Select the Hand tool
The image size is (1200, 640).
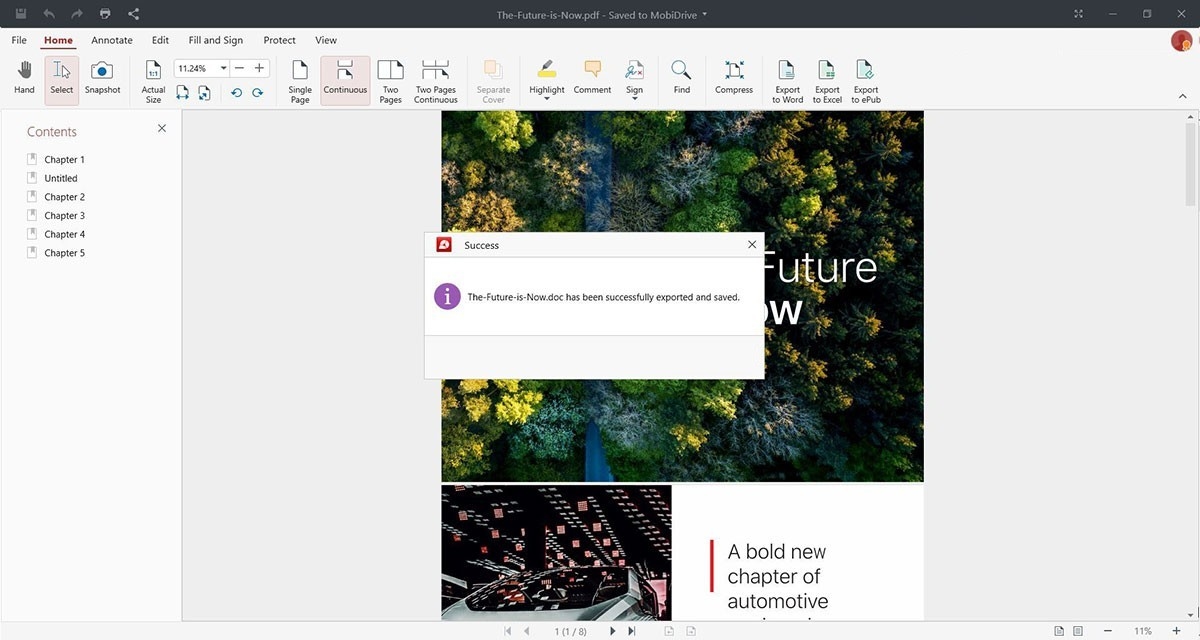click(x=24, y=78)
